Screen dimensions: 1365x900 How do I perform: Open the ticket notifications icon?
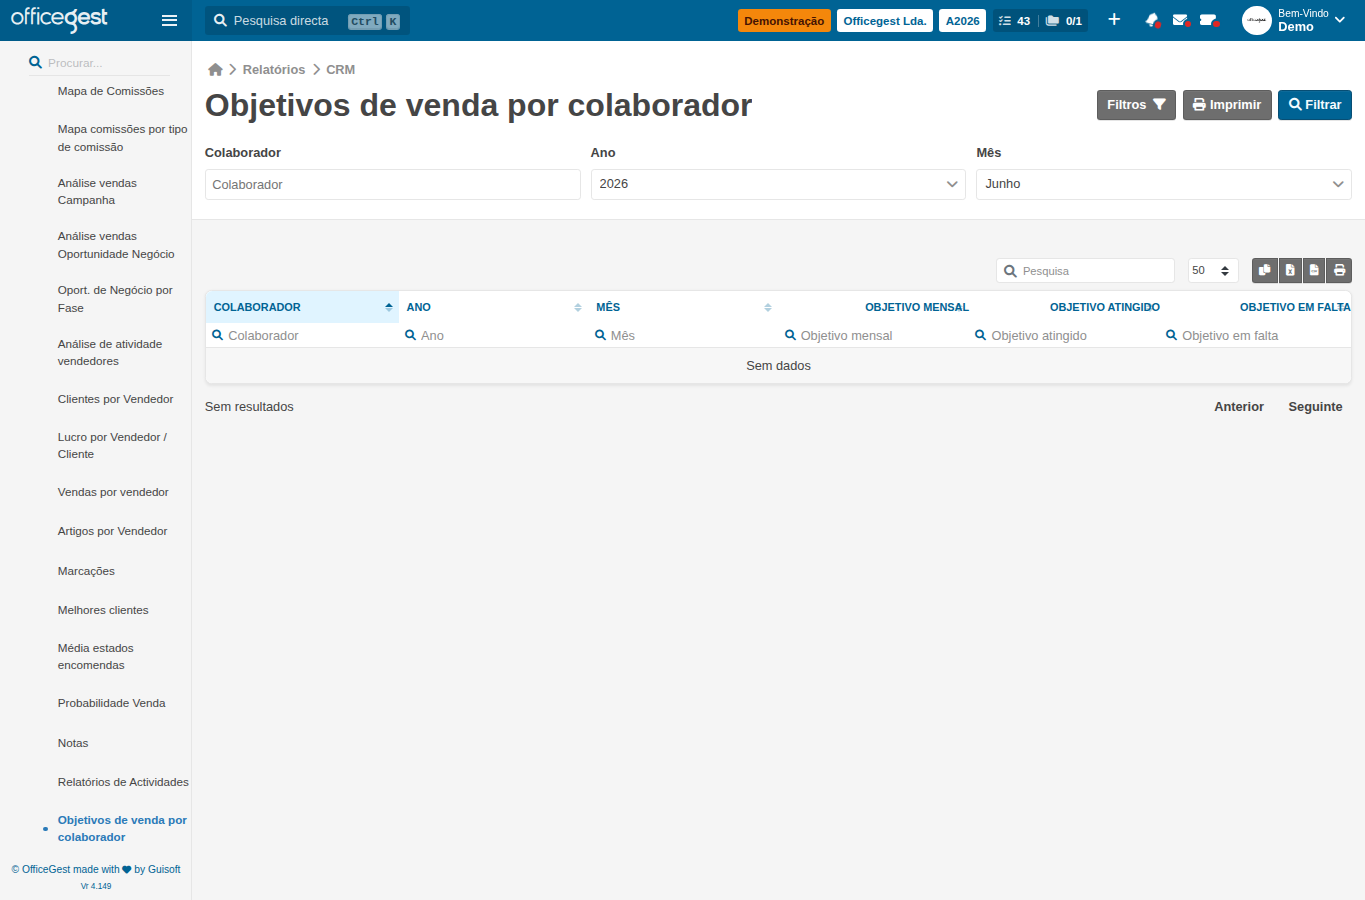(x=1208, y=20)
